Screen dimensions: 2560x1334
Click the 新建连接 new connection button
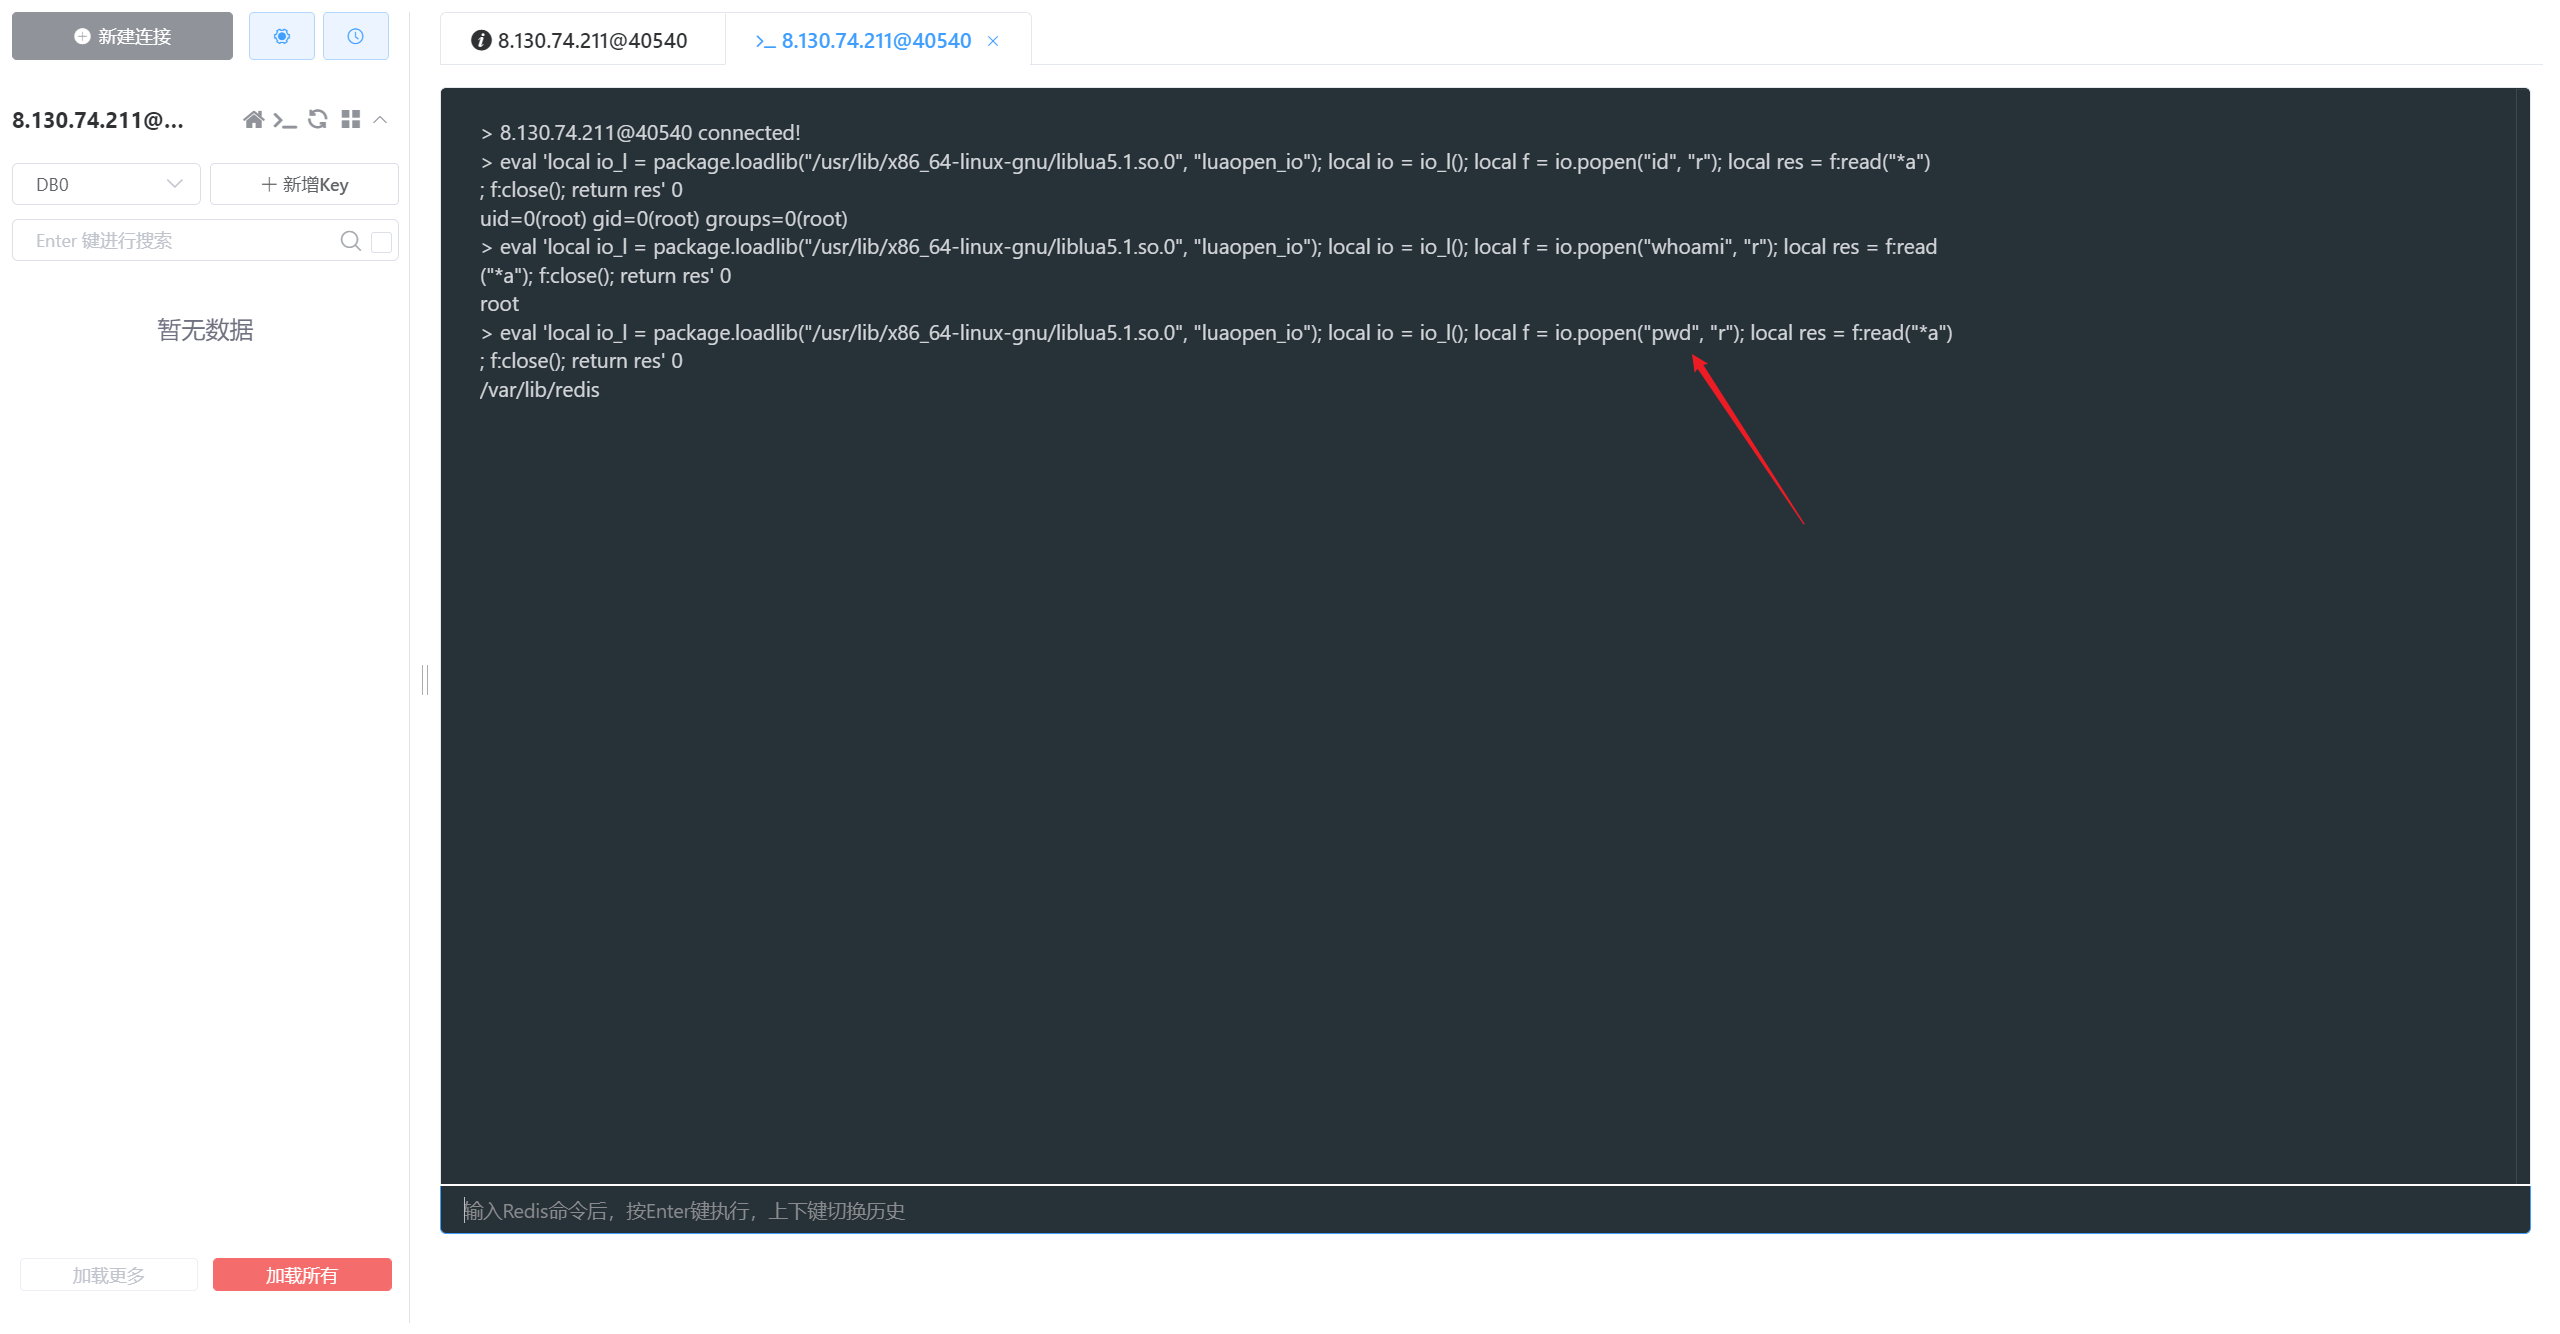122,36
